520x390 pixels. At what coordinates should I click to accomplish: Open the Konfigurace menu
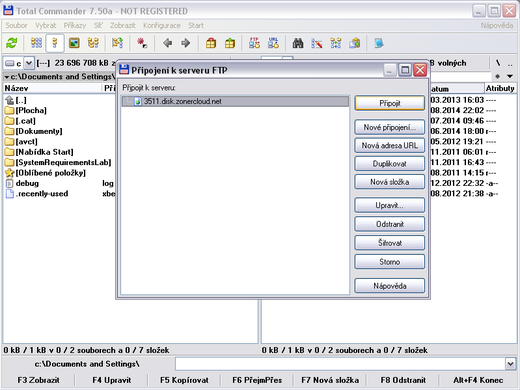162,25
